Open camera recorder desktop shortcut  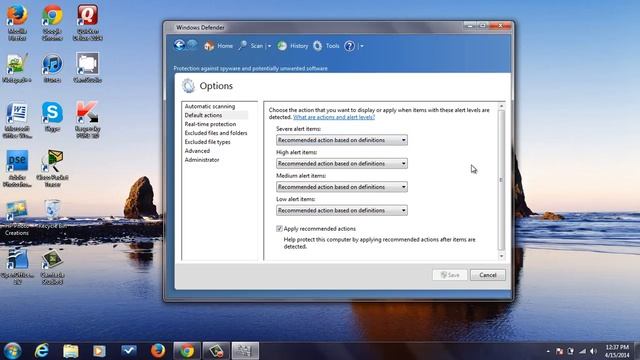[87, 69]
